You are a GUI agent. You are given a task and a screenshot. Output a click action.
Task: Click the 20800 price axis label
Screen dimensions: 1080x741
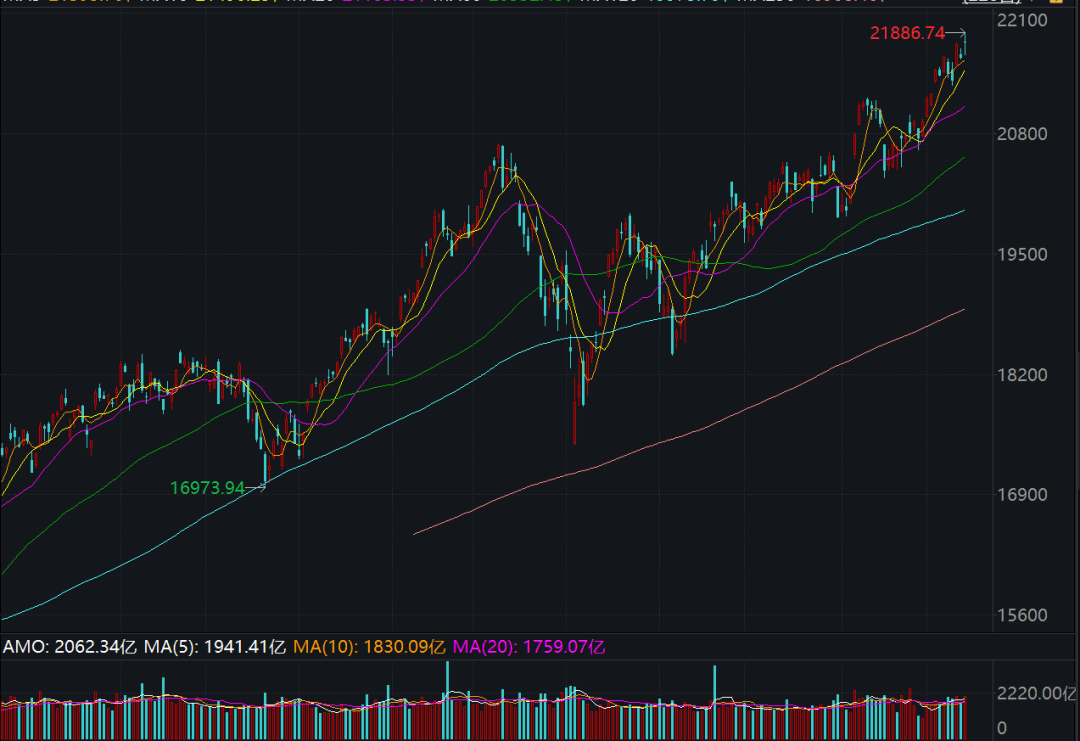pos(1022,134)
